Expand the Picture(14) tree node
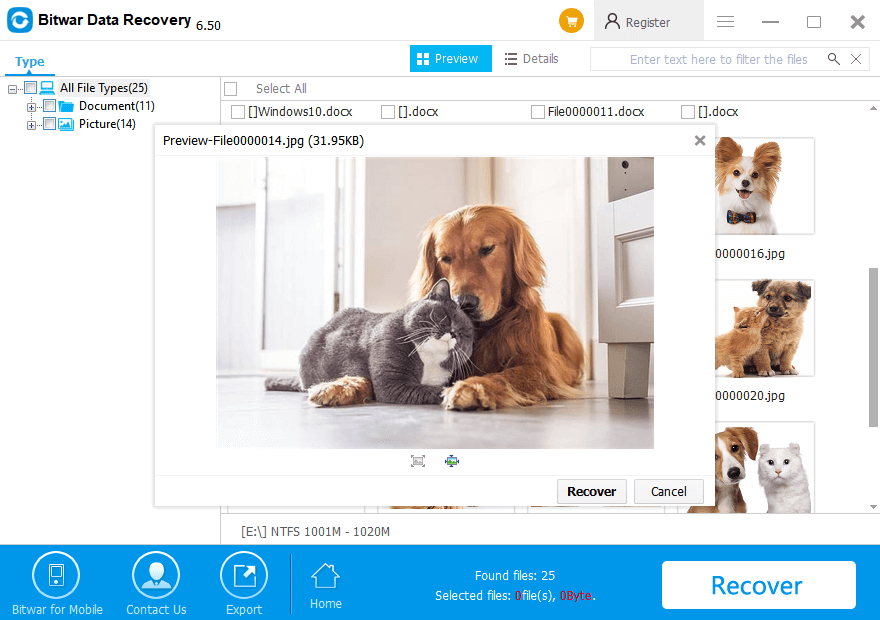This screenshot has height=620, width=880. pyautogui.click(x=31, y=125)
